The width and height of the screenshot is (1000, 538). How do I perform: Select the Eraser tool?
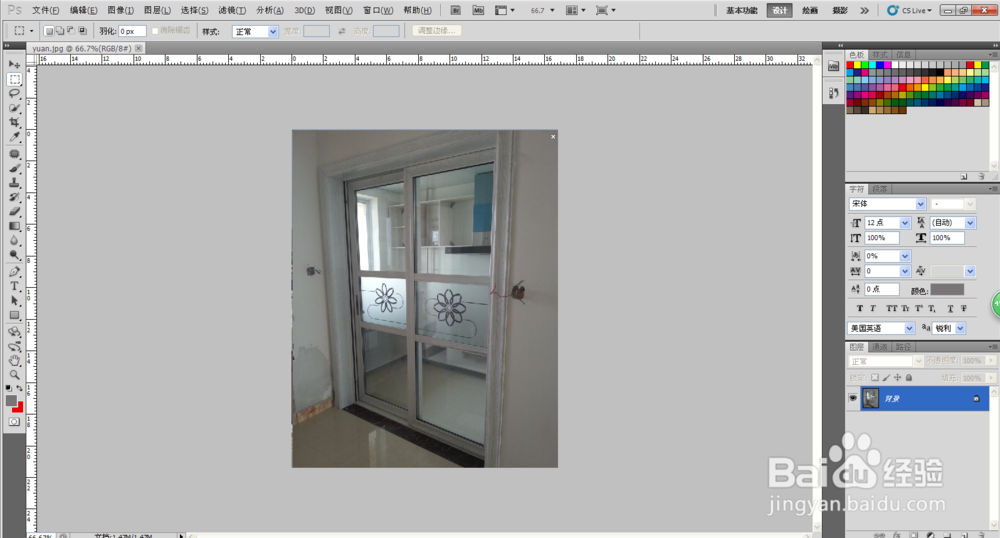tap(14, 212)
